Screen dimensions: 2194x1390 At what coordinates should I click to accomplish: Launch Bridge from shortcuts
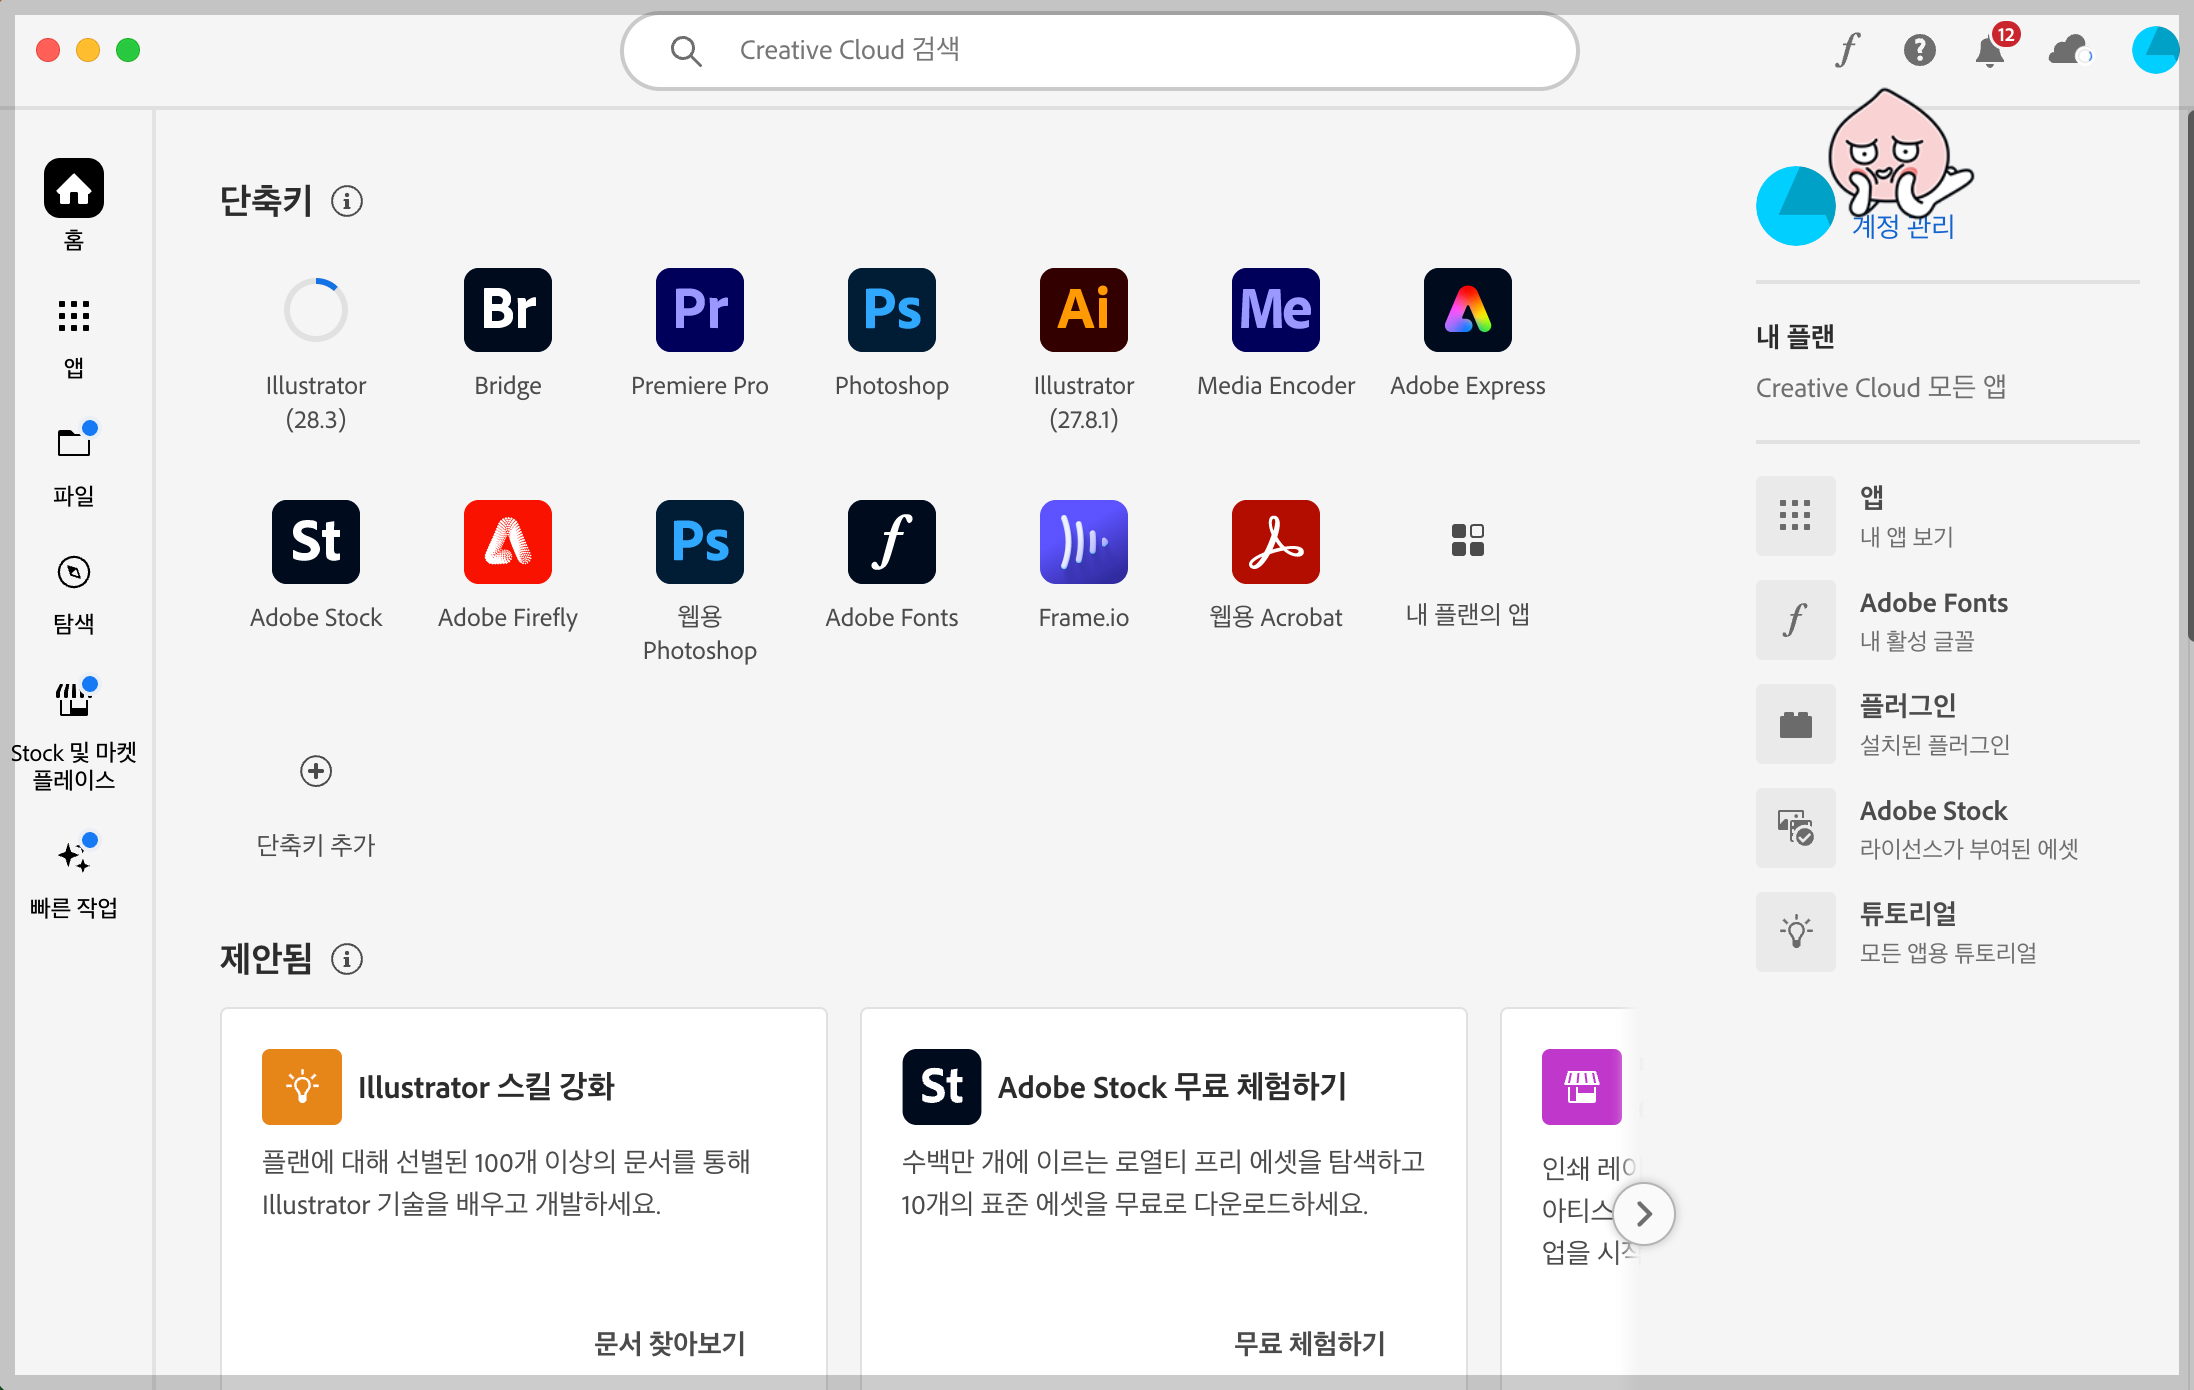[x=507, y=310]
